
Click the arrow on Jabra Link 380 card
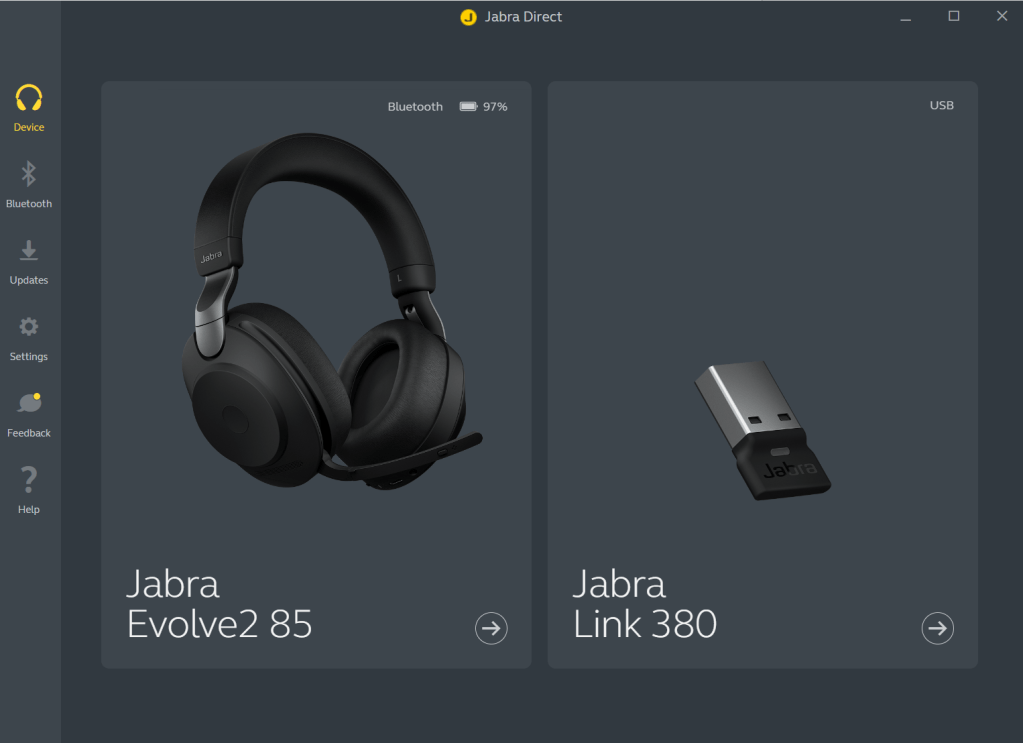click(x=938, y=628)
